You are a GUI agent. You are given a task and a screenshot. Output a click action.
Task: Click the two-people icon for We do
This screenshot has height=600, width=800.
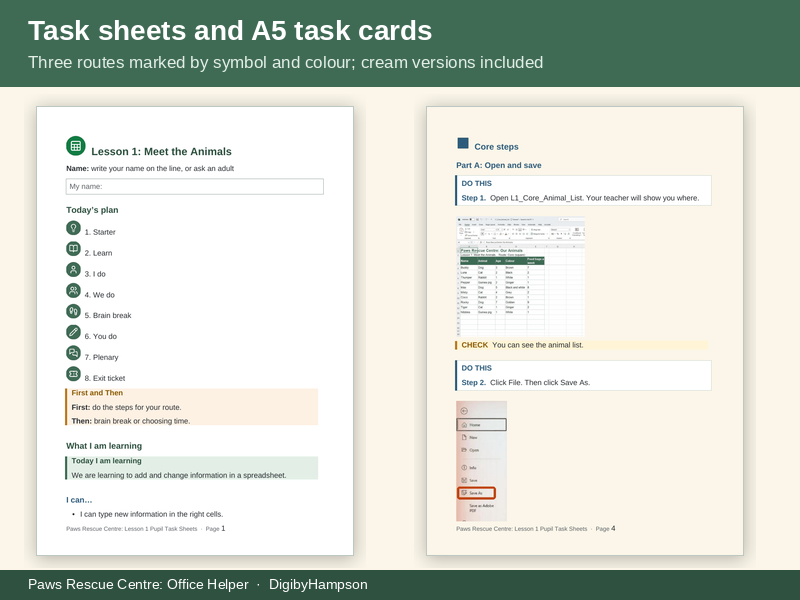(x=73, y=290)
